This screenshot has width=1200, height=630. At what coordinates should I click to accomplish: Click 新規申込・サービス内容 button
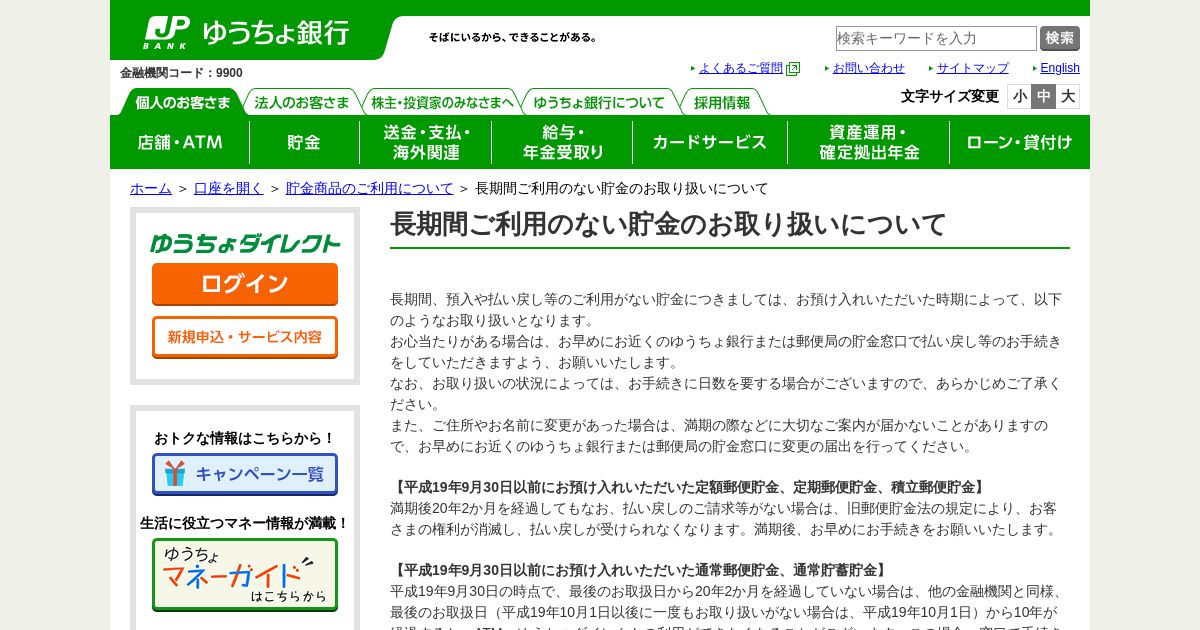(x=245, y=337)
